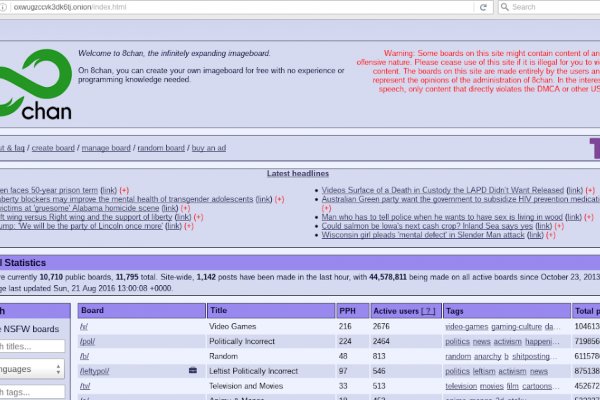Click the Active users [?] help link
Viewport: 600px width, 400px height.
pyautogui.click(x=429, y=311)
